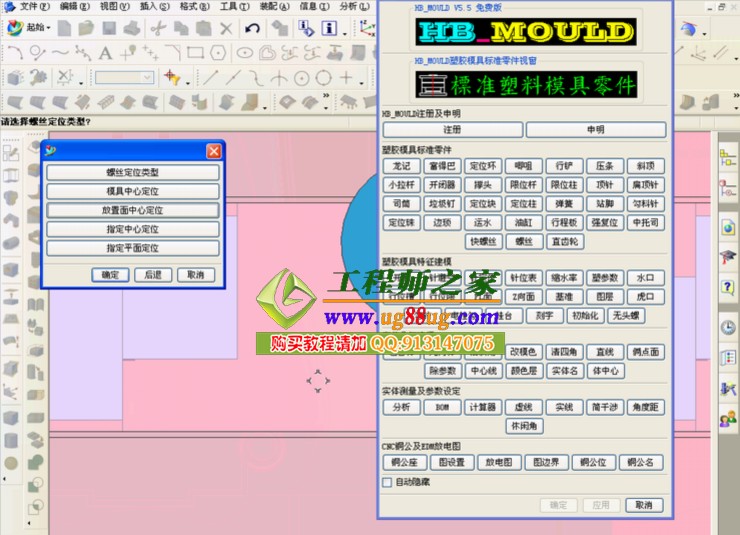740x535 pixels.
Task: Select the polygon tool
Action: click(218, 53)
